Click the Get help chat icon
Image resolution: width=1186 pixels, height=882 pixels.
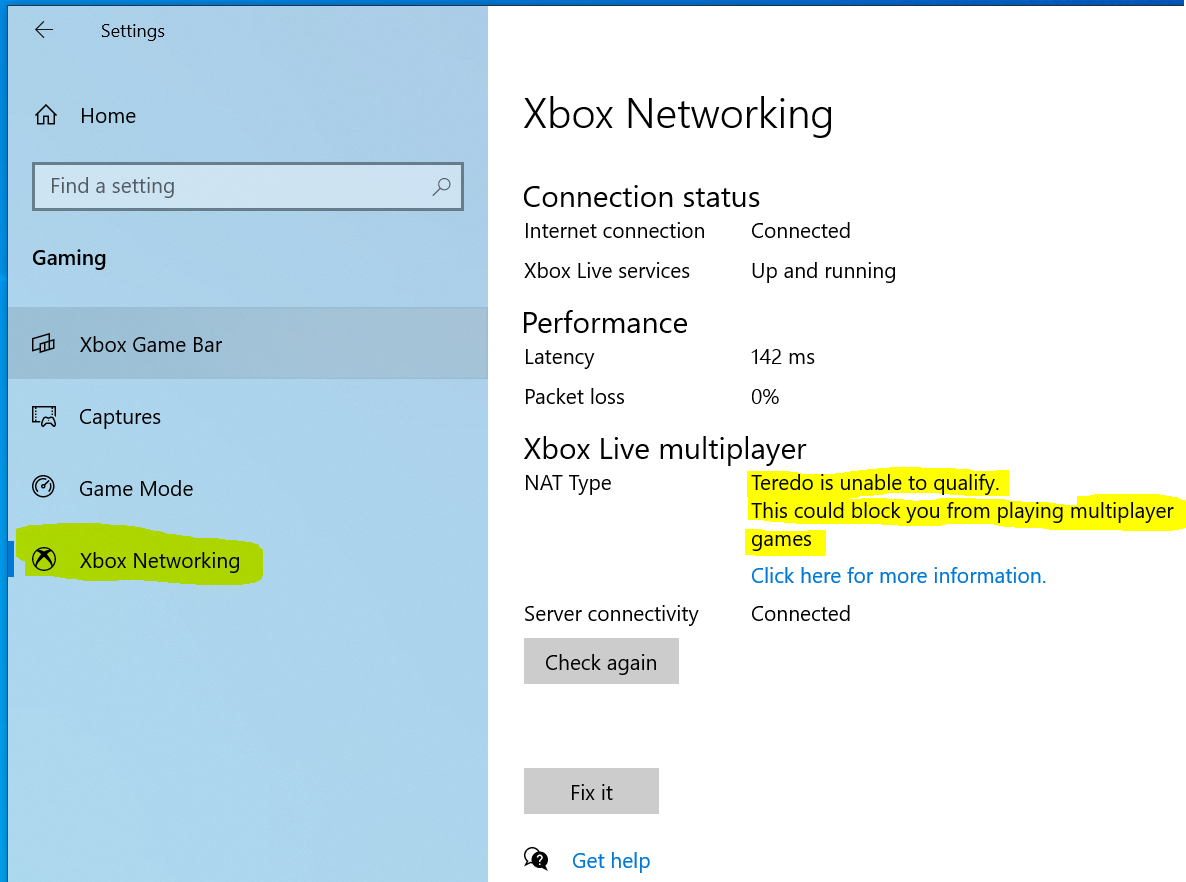pos(536,859)
